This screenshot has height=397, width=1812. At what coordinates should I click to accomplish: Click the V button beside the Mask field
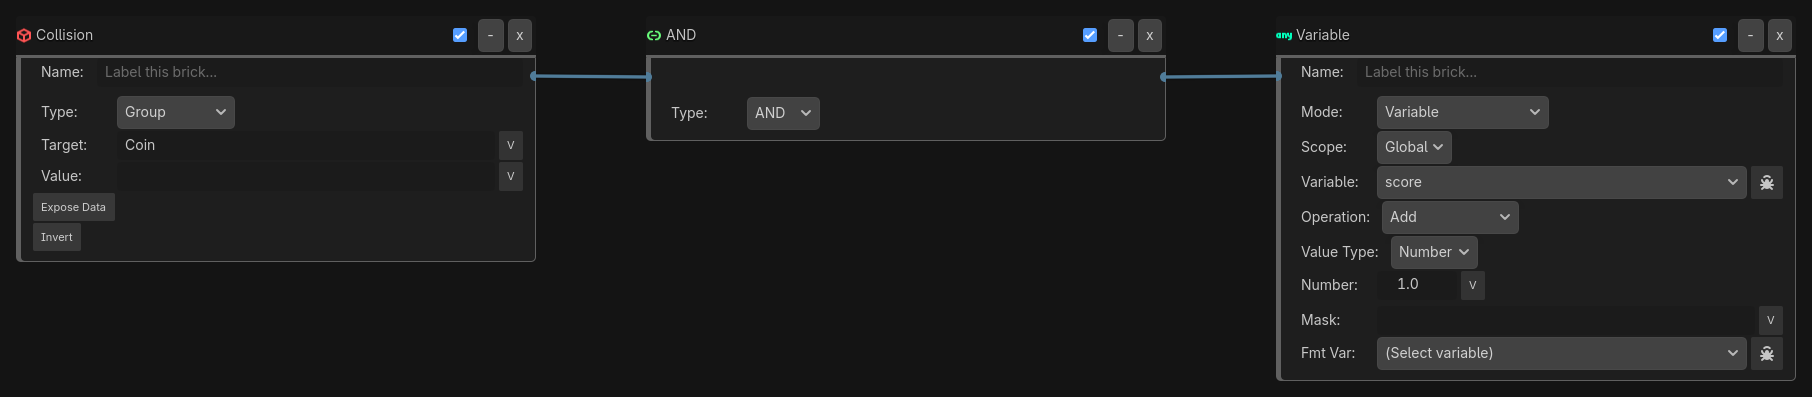[1771, 320]
